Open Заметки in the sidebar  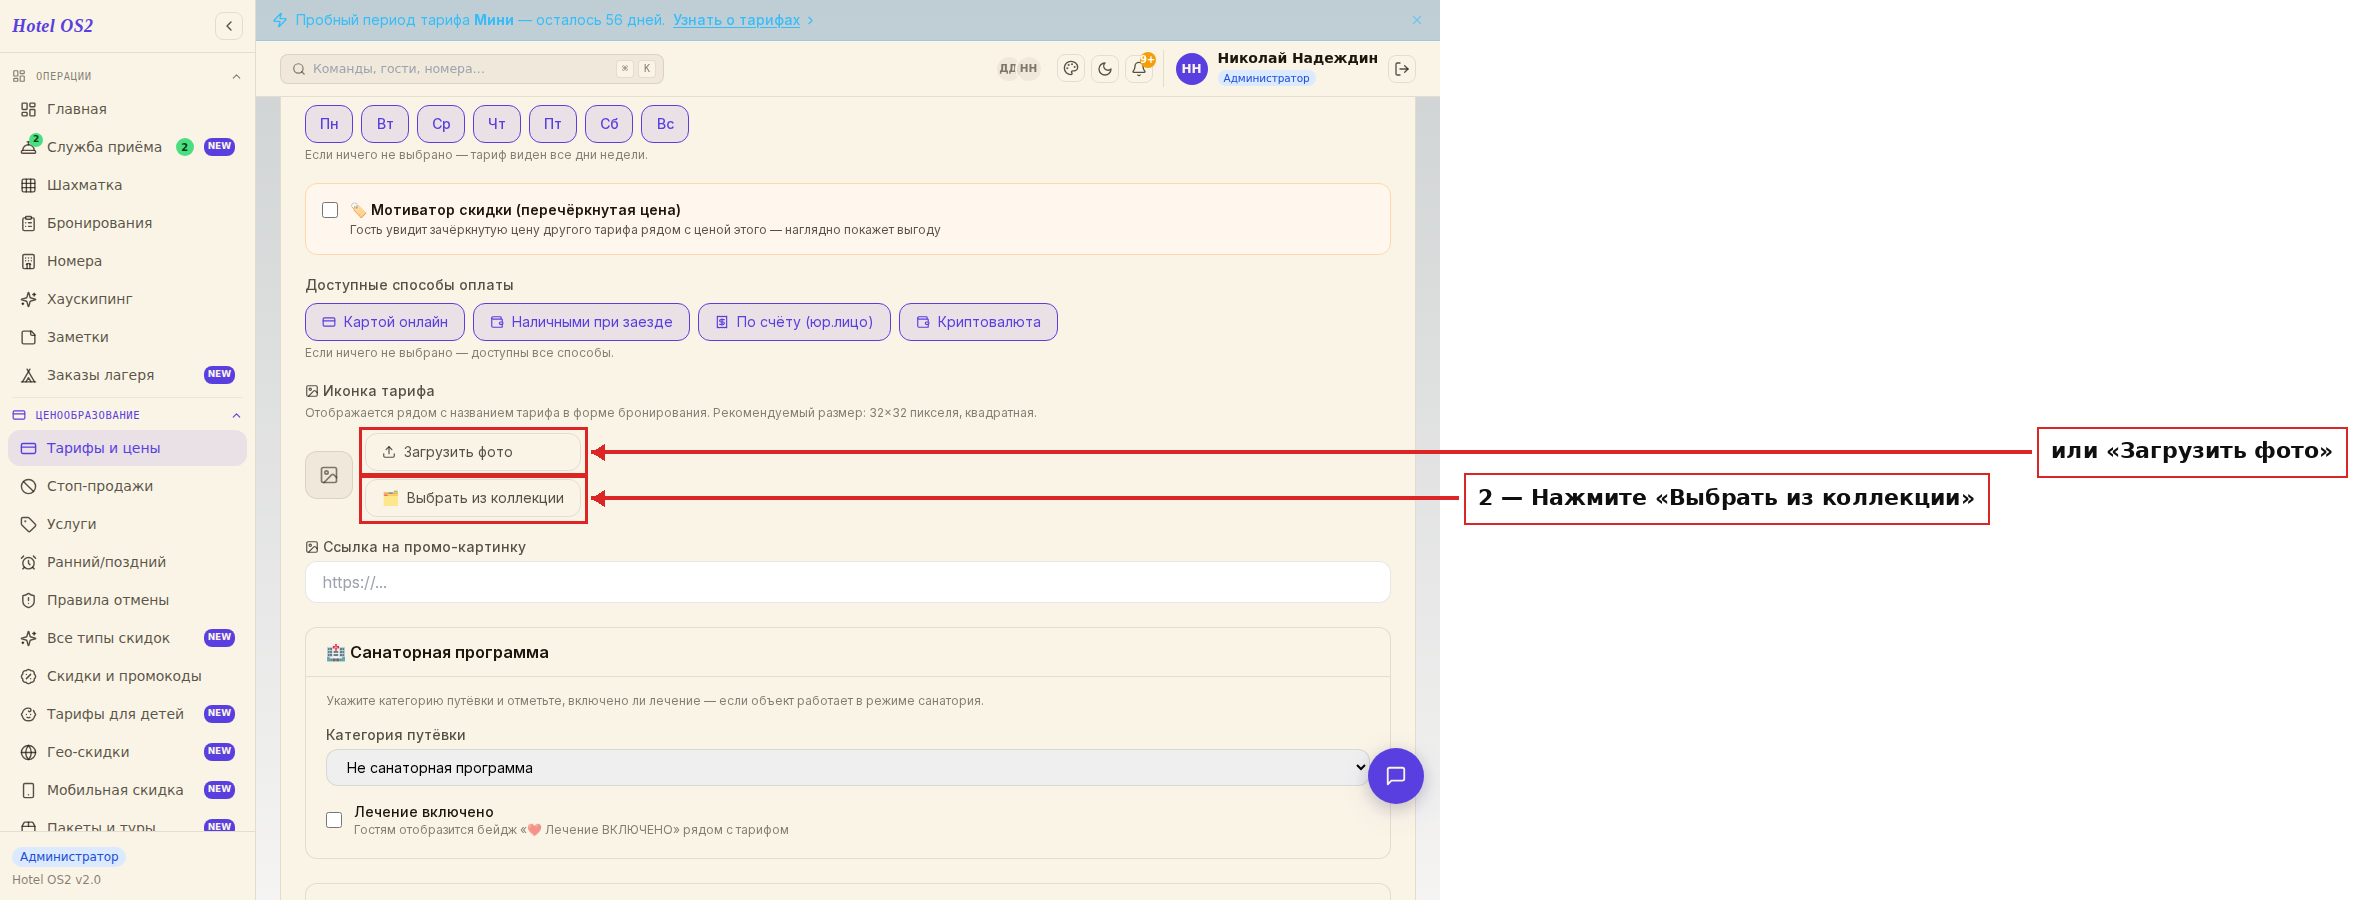(127, 337)
